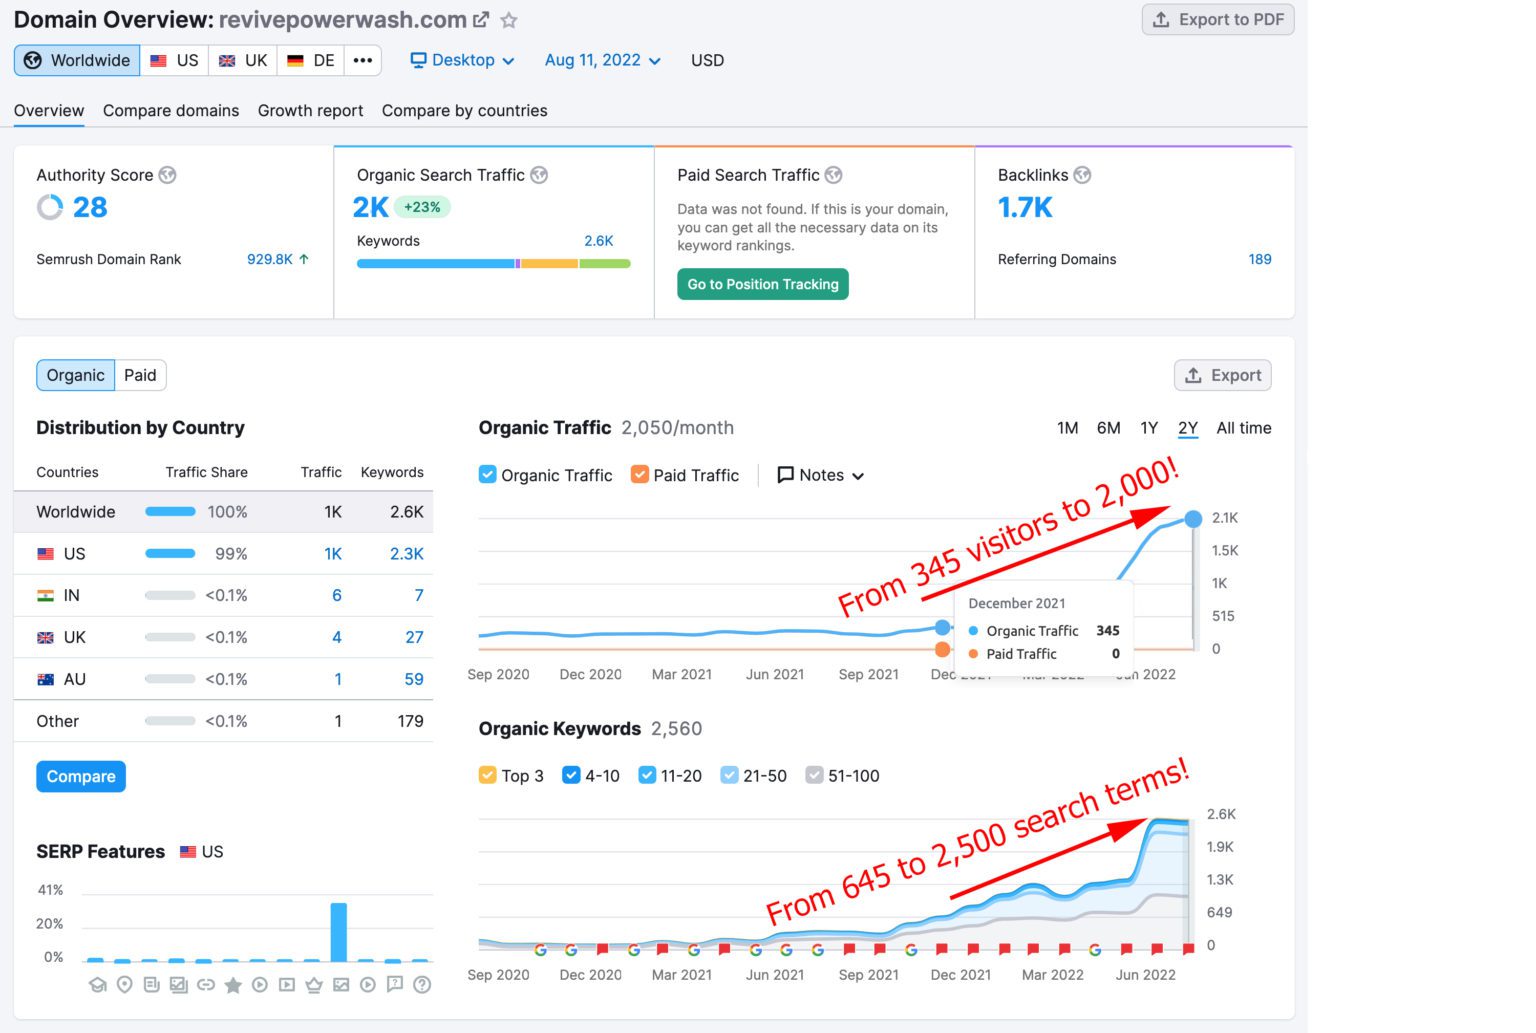
Task: Click the Authority Score info globe icon
Action: click(168, 175)
